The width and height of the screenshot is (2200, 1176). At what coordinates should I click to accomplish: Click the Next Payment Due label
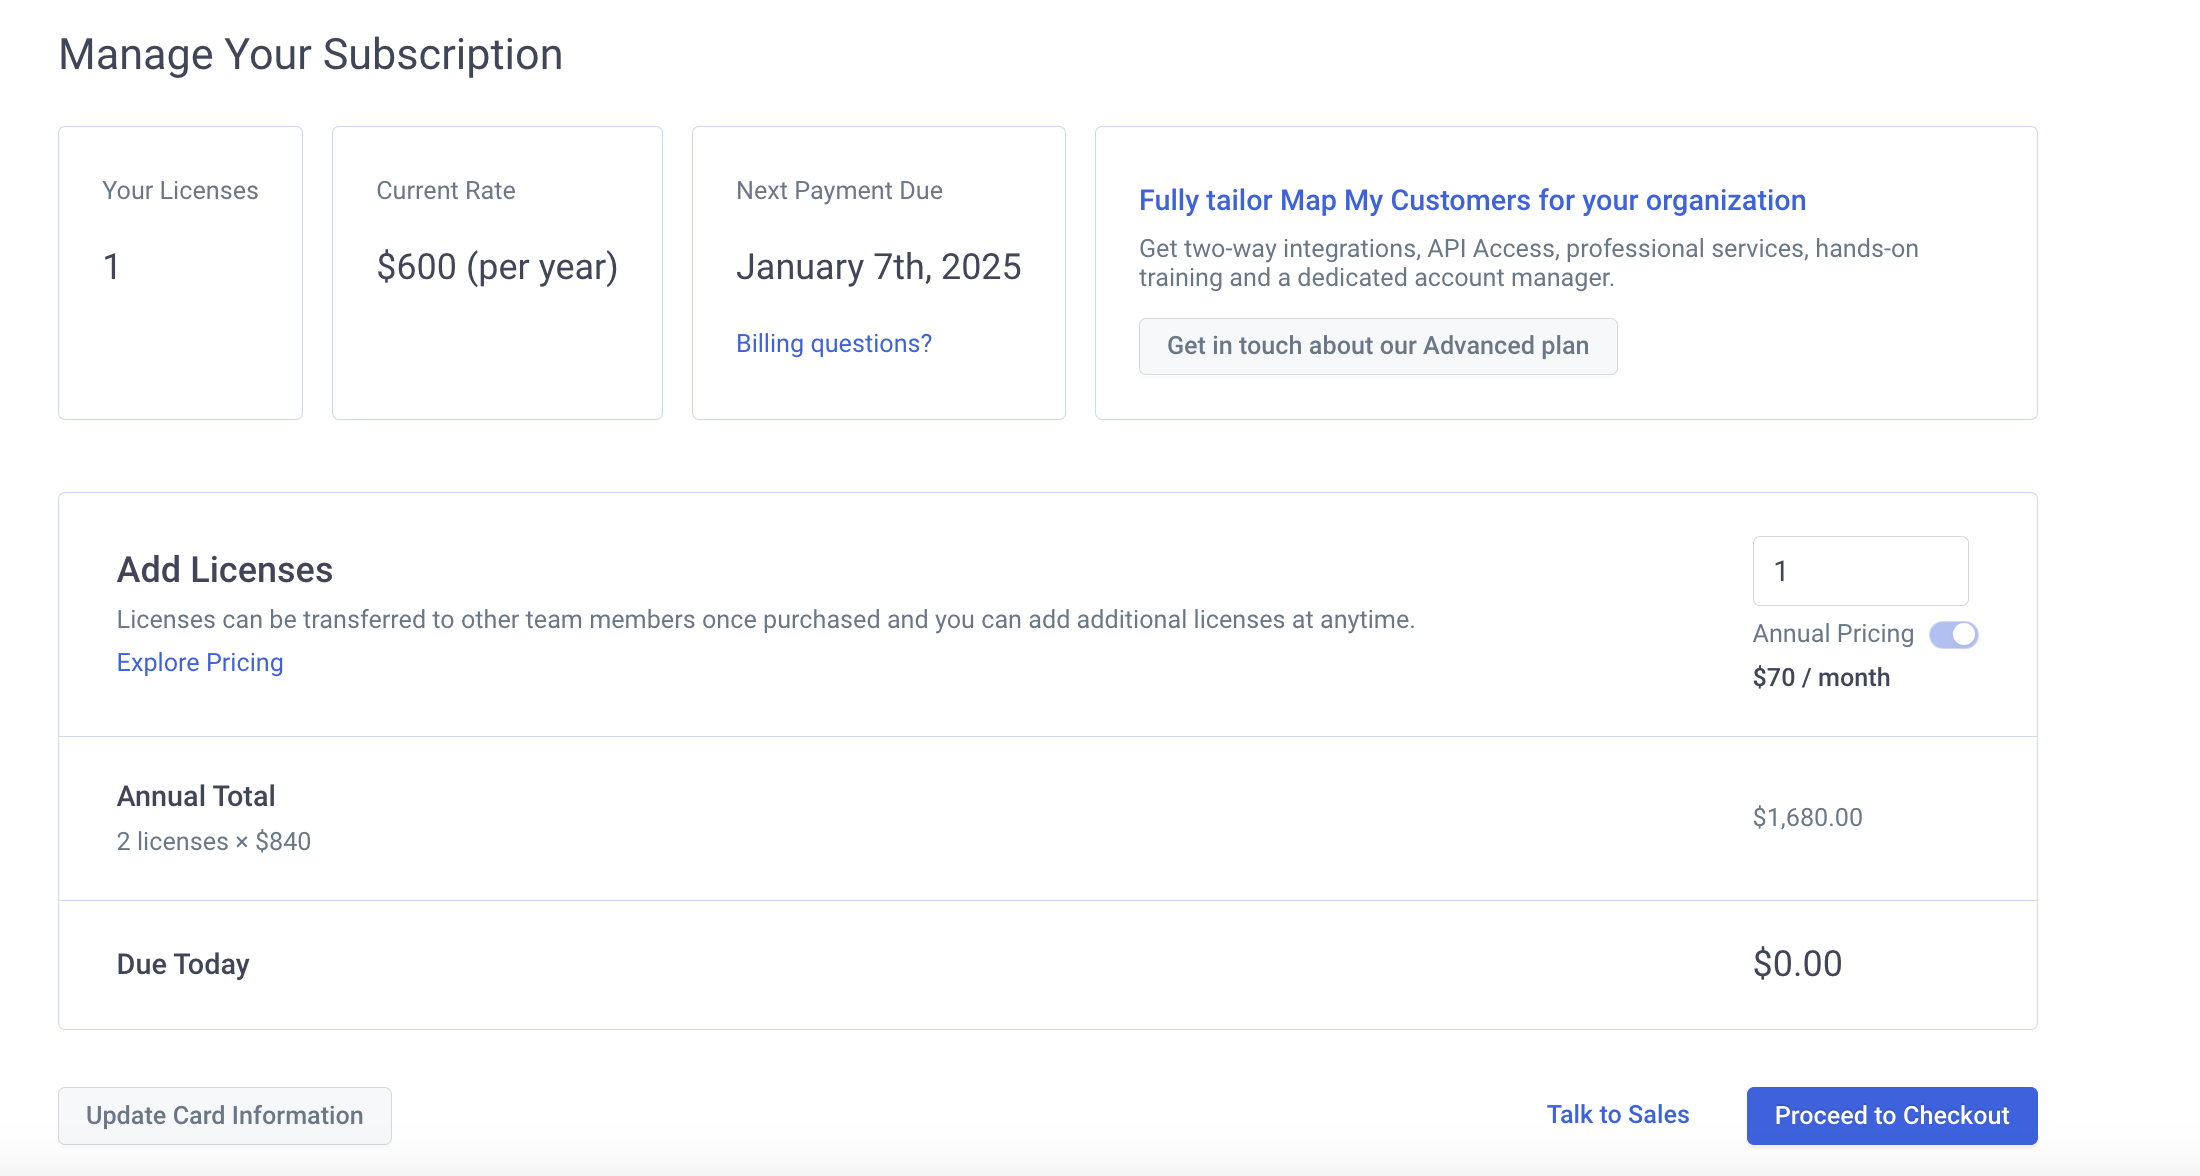tap(839, 191)
